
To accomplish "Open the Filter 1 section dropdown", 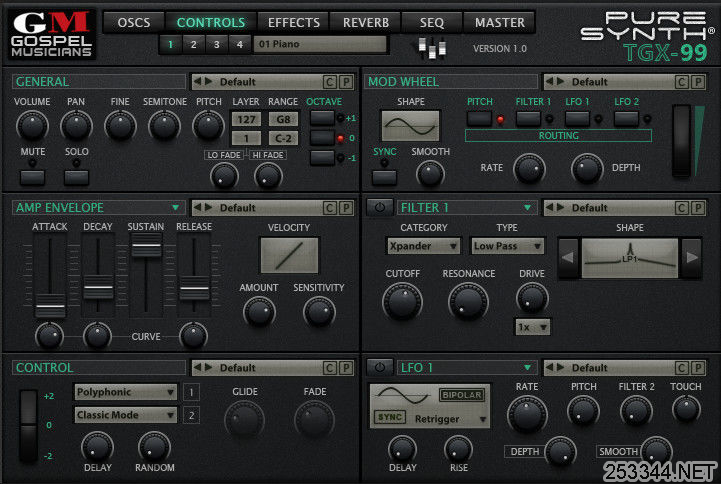I will 527,208.
